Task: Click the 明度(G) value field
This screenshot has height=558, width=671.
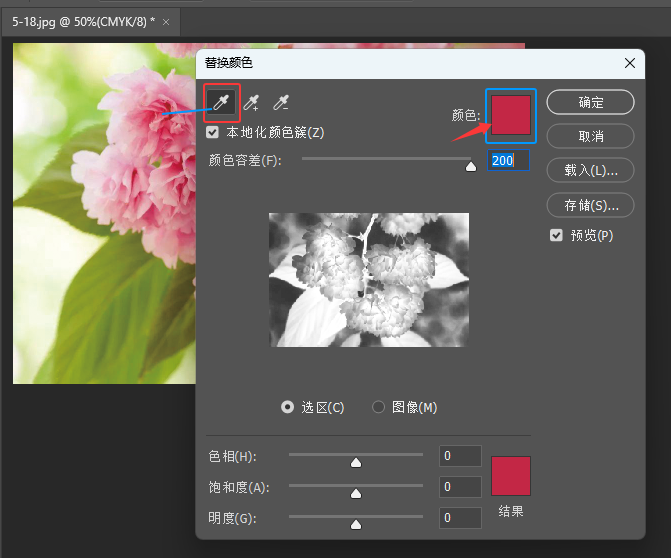Action: tap(460, 518)
